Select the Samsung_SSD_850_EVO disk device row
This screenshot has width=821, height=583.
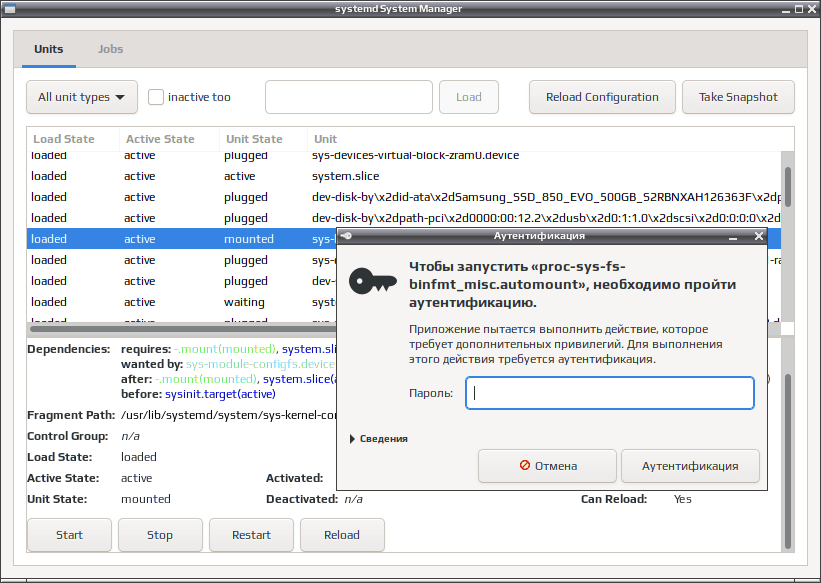point(404,197)
